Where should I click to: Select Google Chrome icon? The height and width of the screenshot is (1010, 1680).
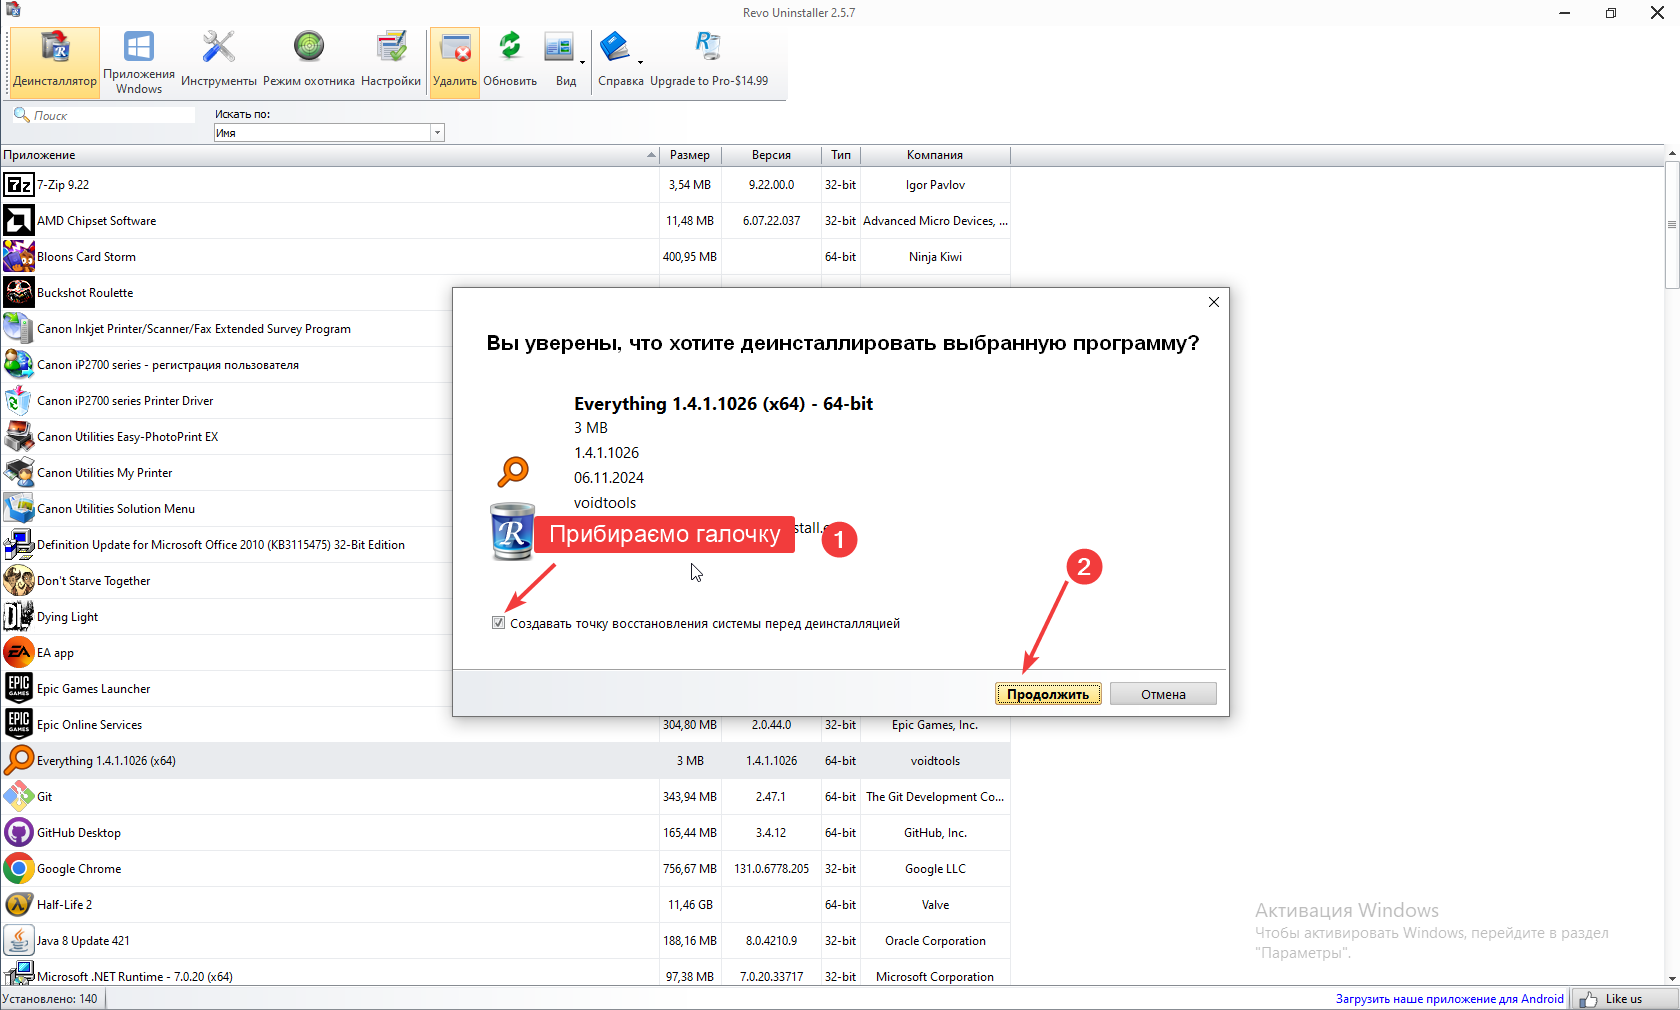point(18,869)
